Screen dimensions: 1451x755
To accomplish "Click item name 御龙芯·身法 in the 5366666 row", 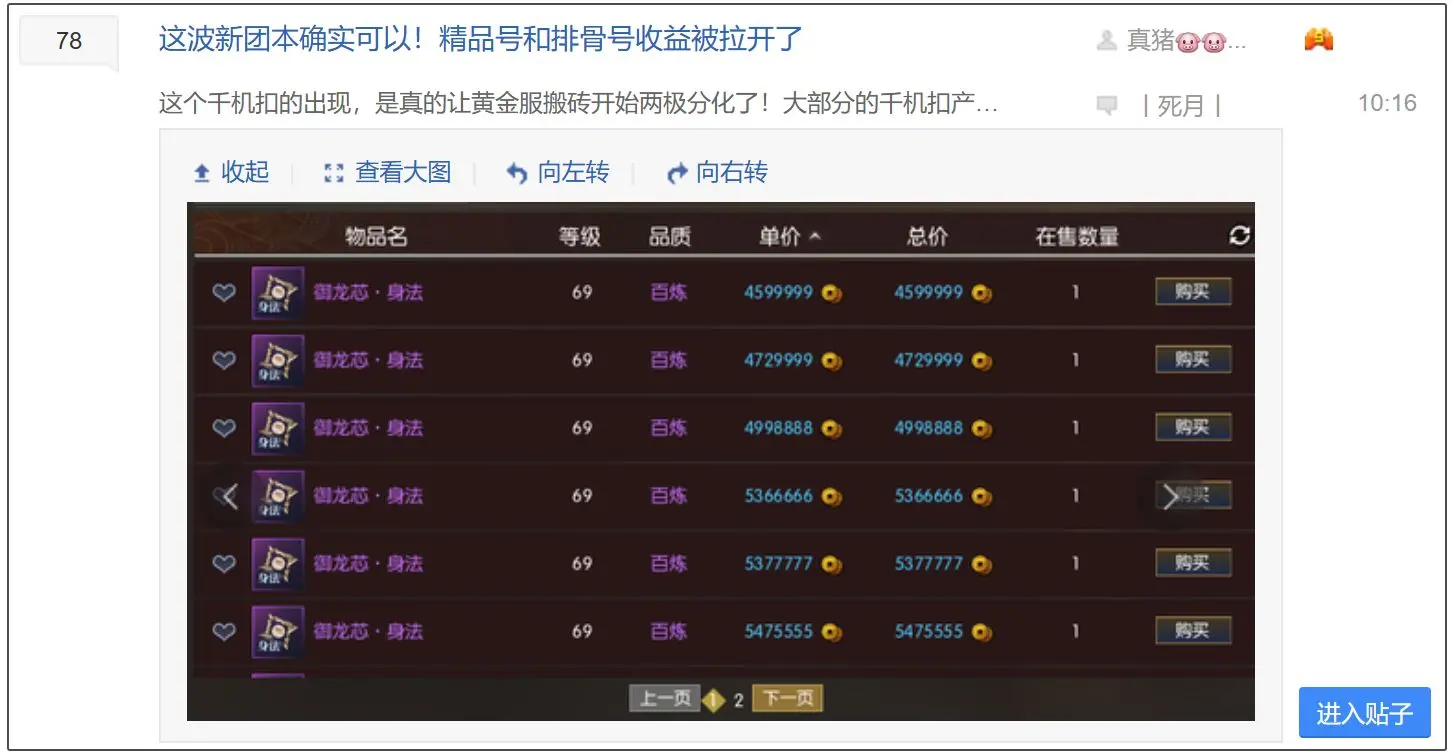I will click(x=368, y=496).
